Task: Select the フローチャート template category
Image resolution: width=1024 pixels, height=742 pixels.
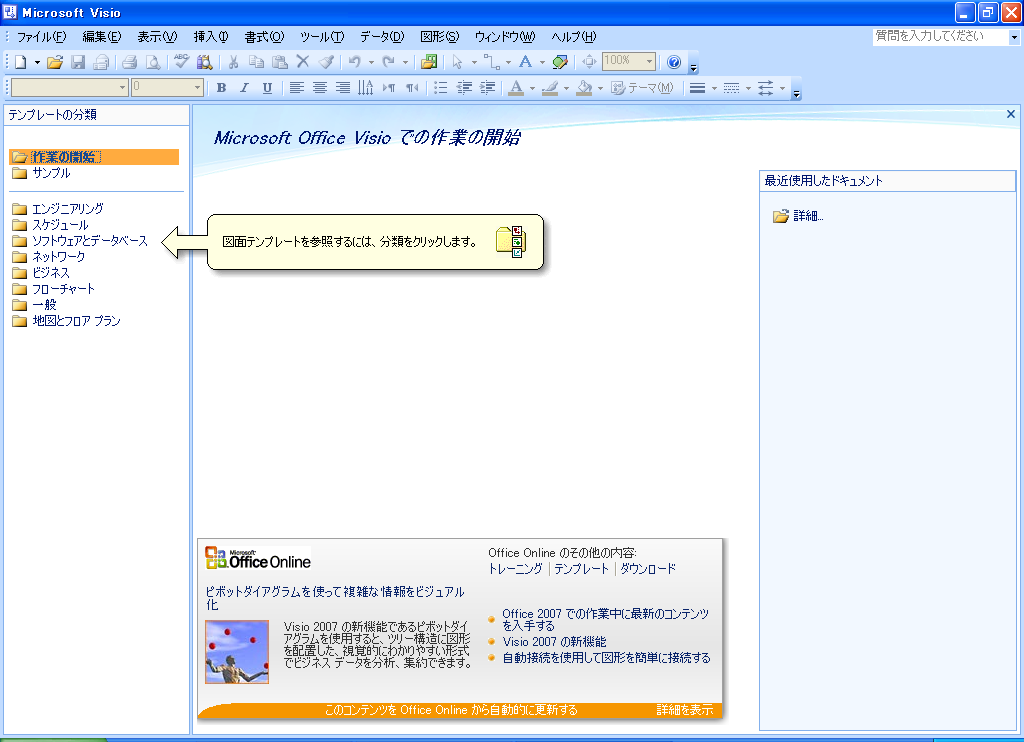Action: (x=63, y=289)
